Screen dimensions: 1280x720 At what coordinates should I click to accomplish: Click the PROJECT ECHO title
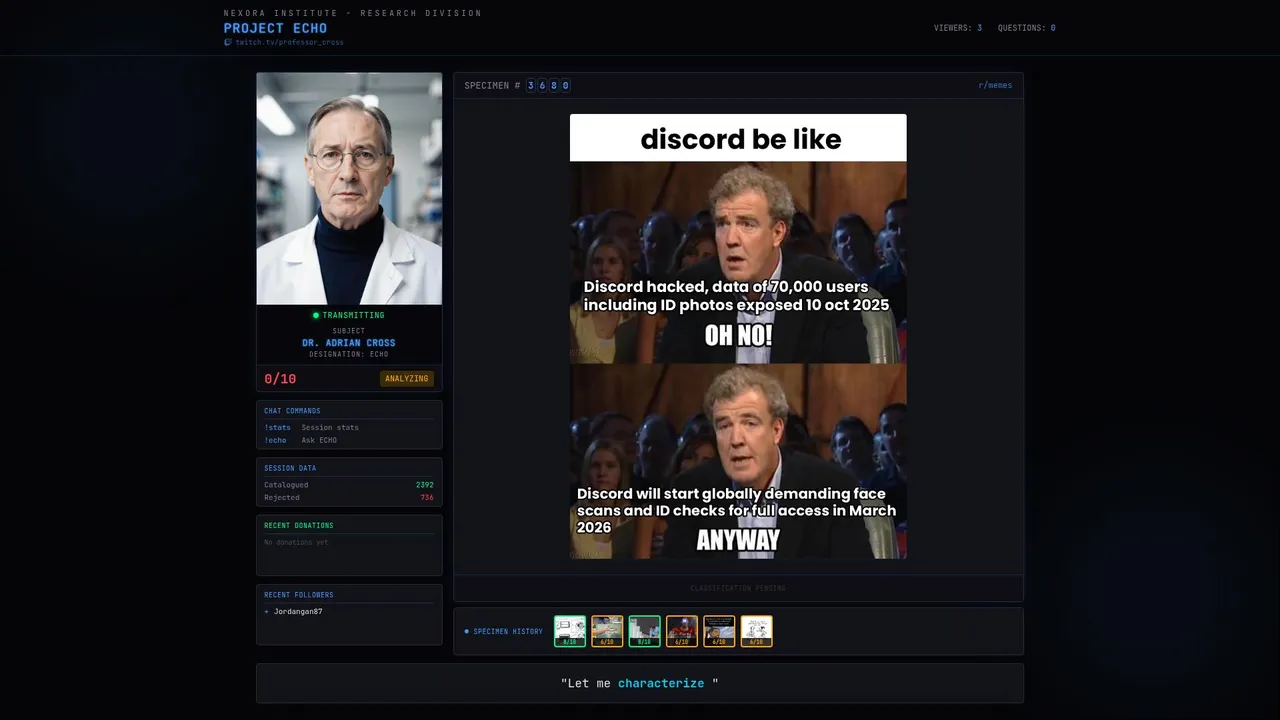(x=275, y=28)
